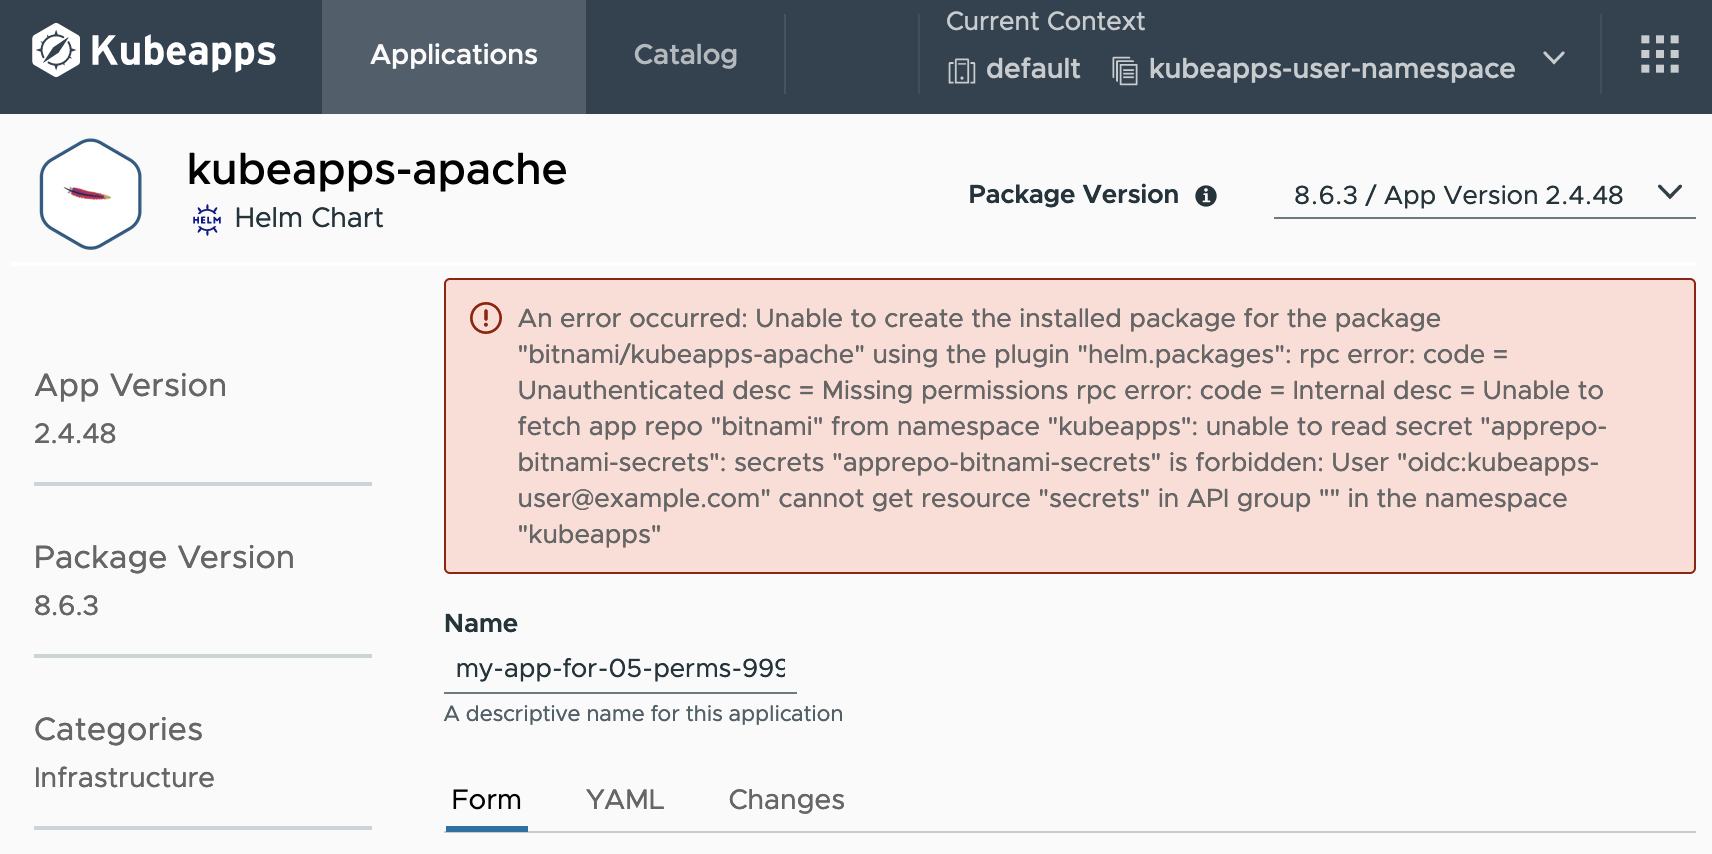Switch to the YAML tab

[625, 800]
